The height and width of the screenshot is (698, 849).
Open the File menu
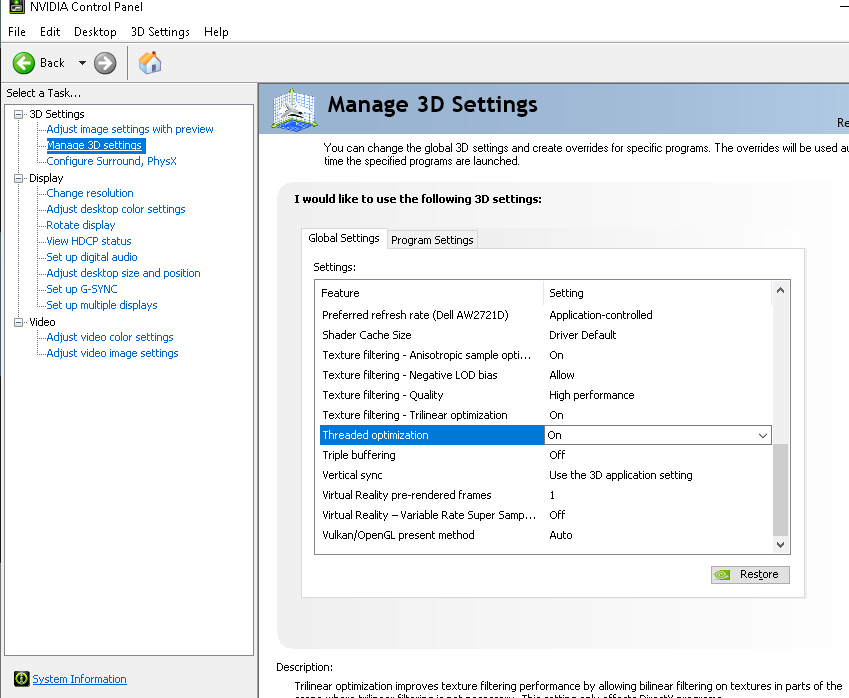tap(17, 32)
